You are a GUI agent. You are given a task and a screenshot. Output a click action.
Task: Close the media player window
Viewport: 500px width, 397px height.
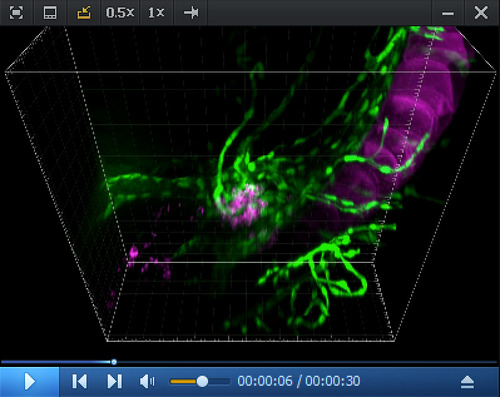point(481,13)
